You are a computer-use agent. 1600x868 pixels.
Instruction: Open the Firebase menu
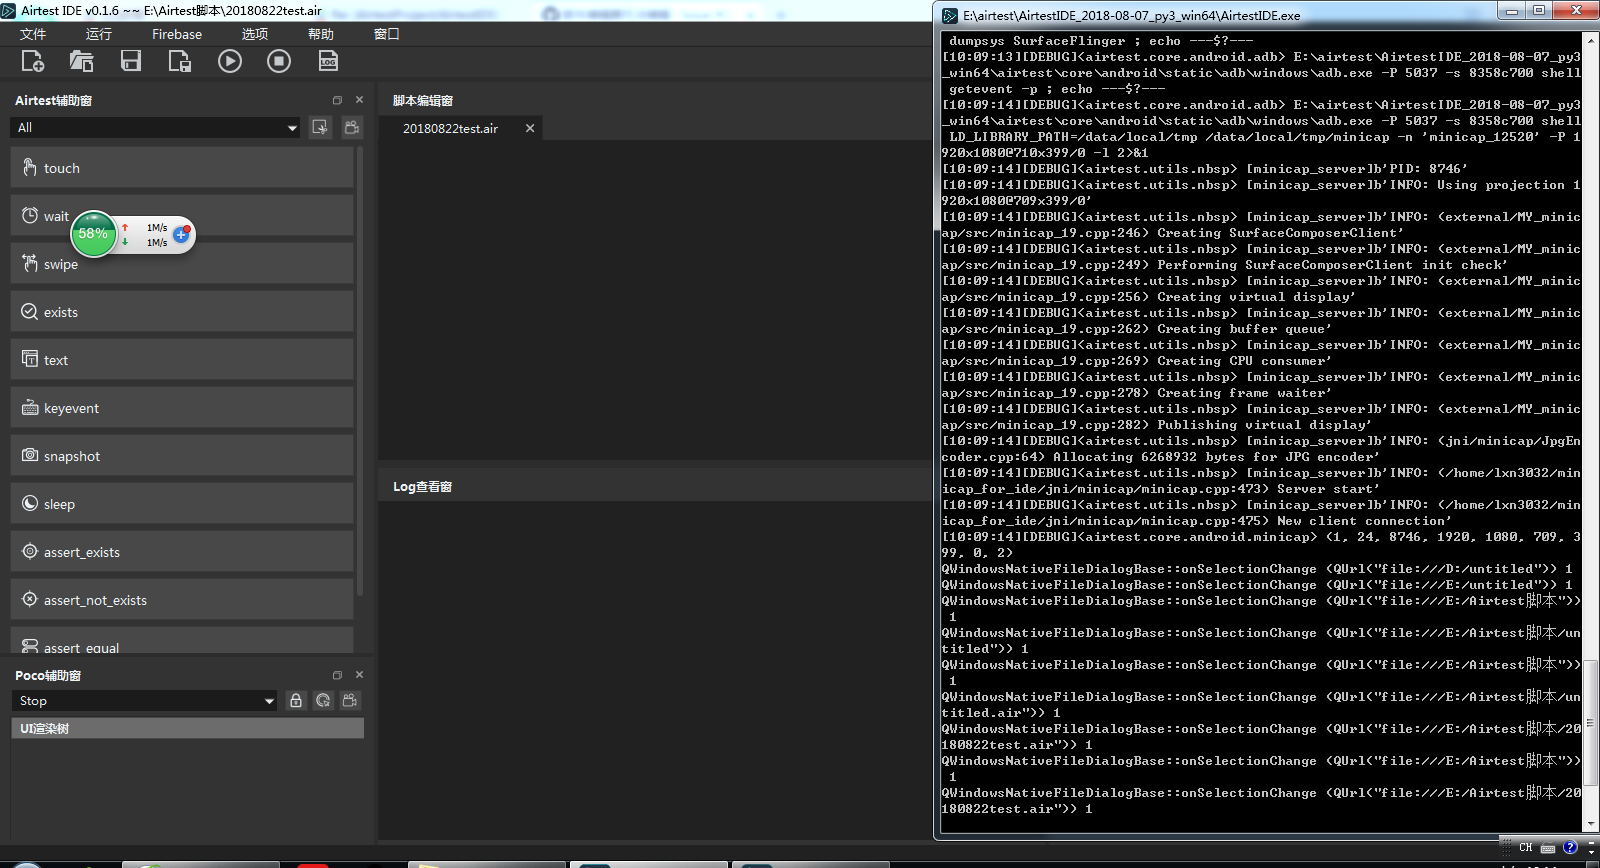177,34
